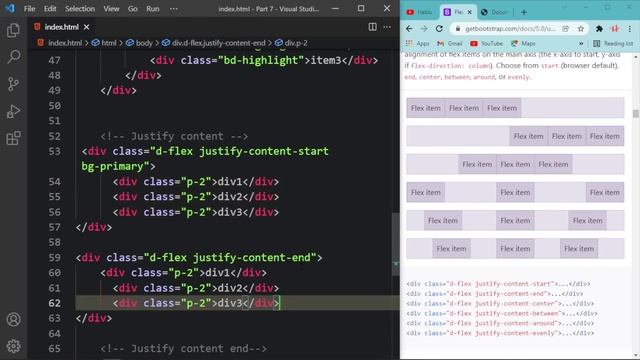The image size is (640, 360).
Task: Open the Run menu
Action: (x=153, y=9)
